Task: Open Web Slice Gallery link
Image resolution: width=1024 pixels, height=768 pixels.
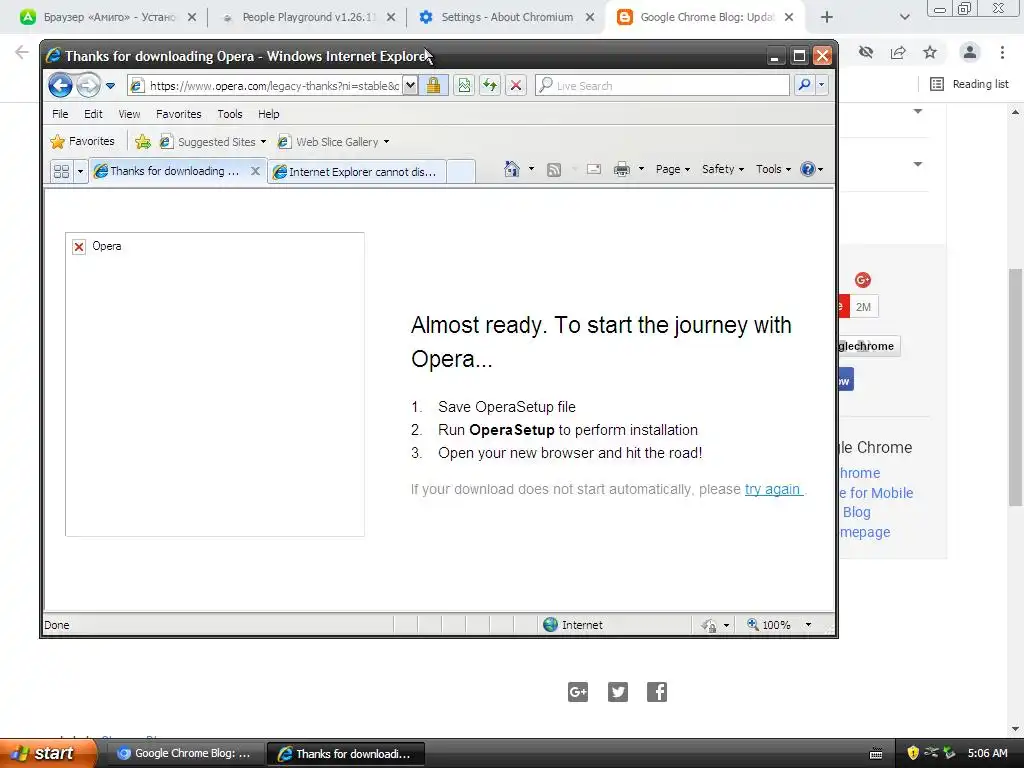Action: (333, 142)
